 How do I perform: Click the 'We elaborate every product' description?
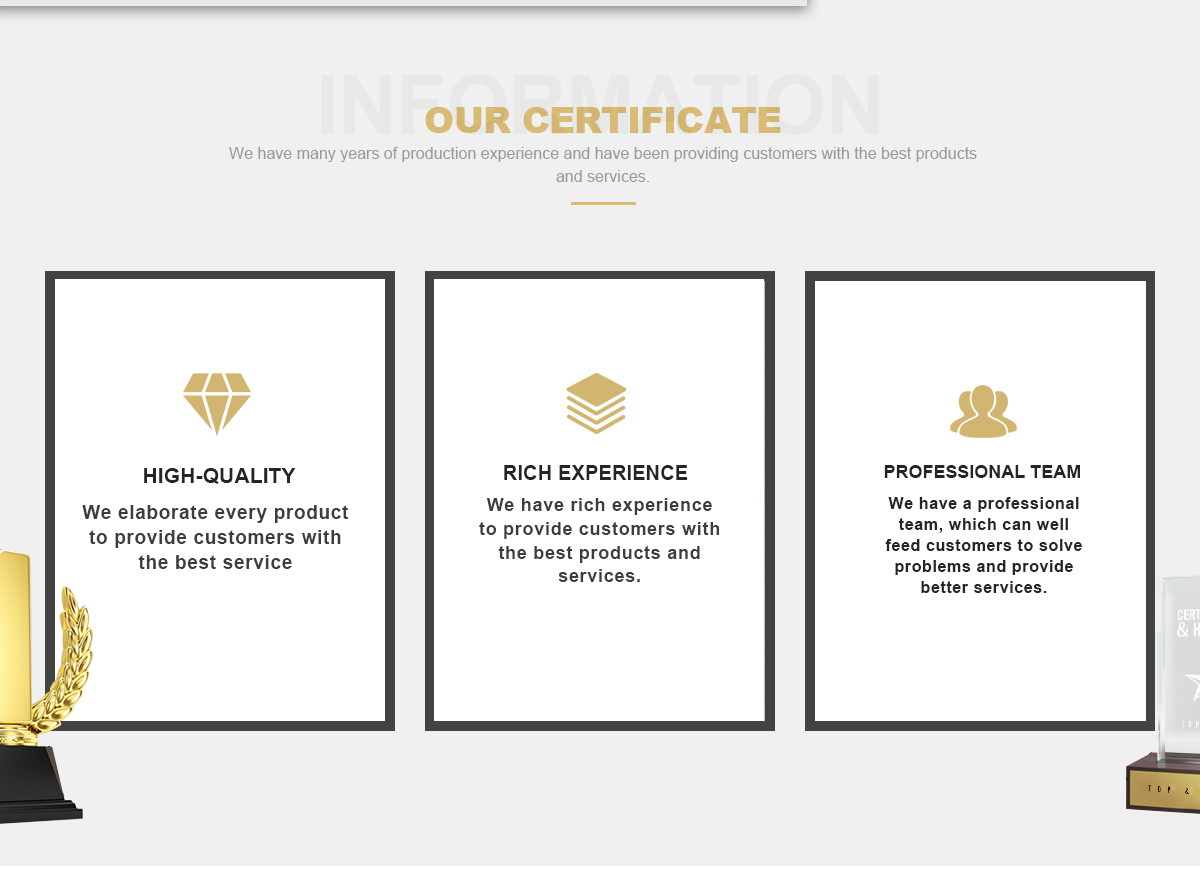pos(216,537)
